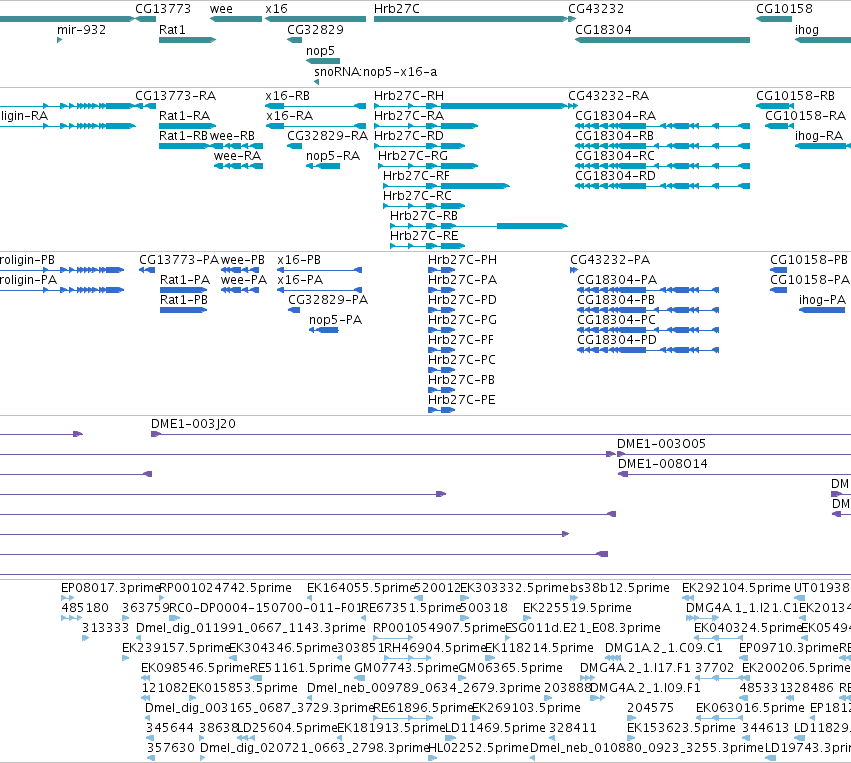Select the ihog gene label
851x763 pixels.
[x=806, y=29]
